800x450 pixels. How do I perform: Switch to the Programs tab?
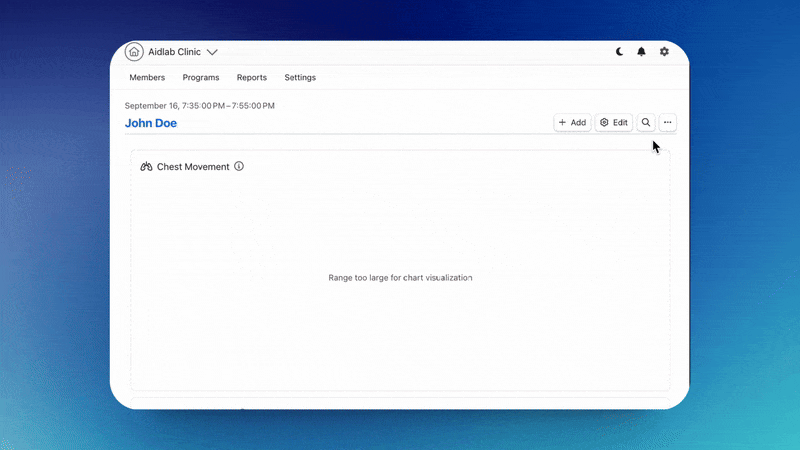coord(201,78)
